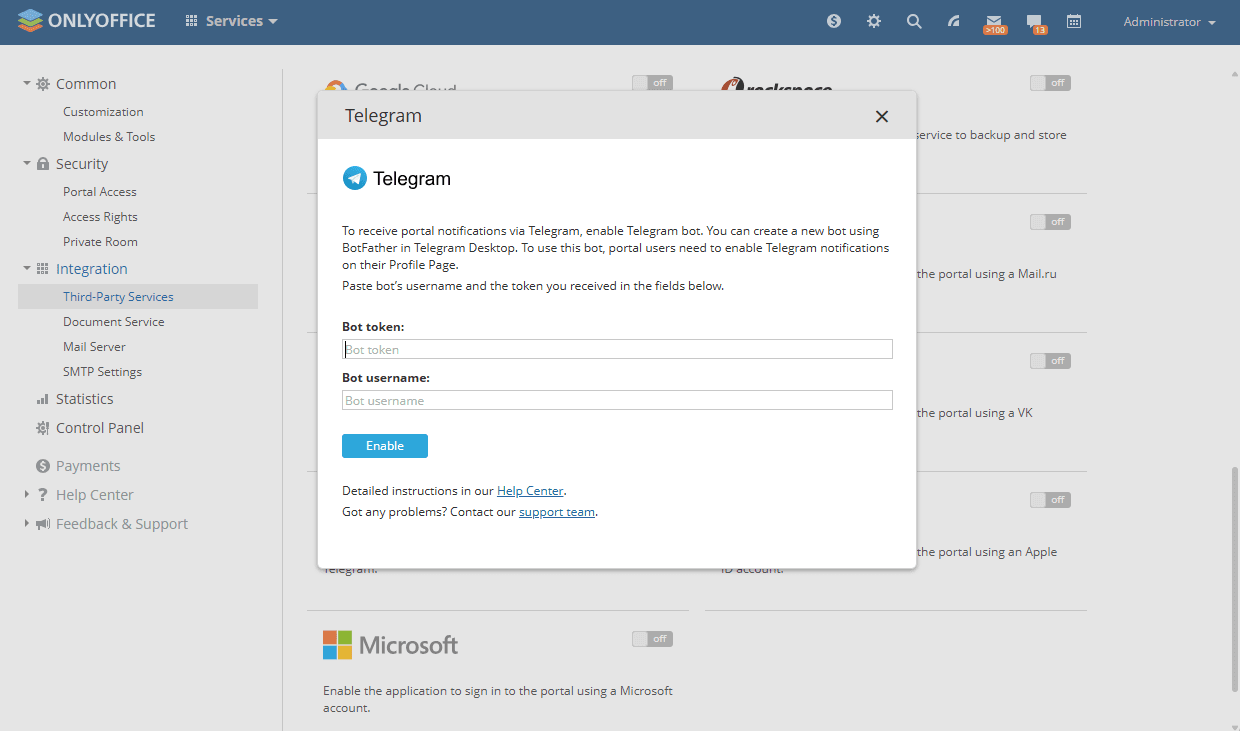Collapse the Common section arrow
This screenshot has width=1240, height=731.
[27, 84]
